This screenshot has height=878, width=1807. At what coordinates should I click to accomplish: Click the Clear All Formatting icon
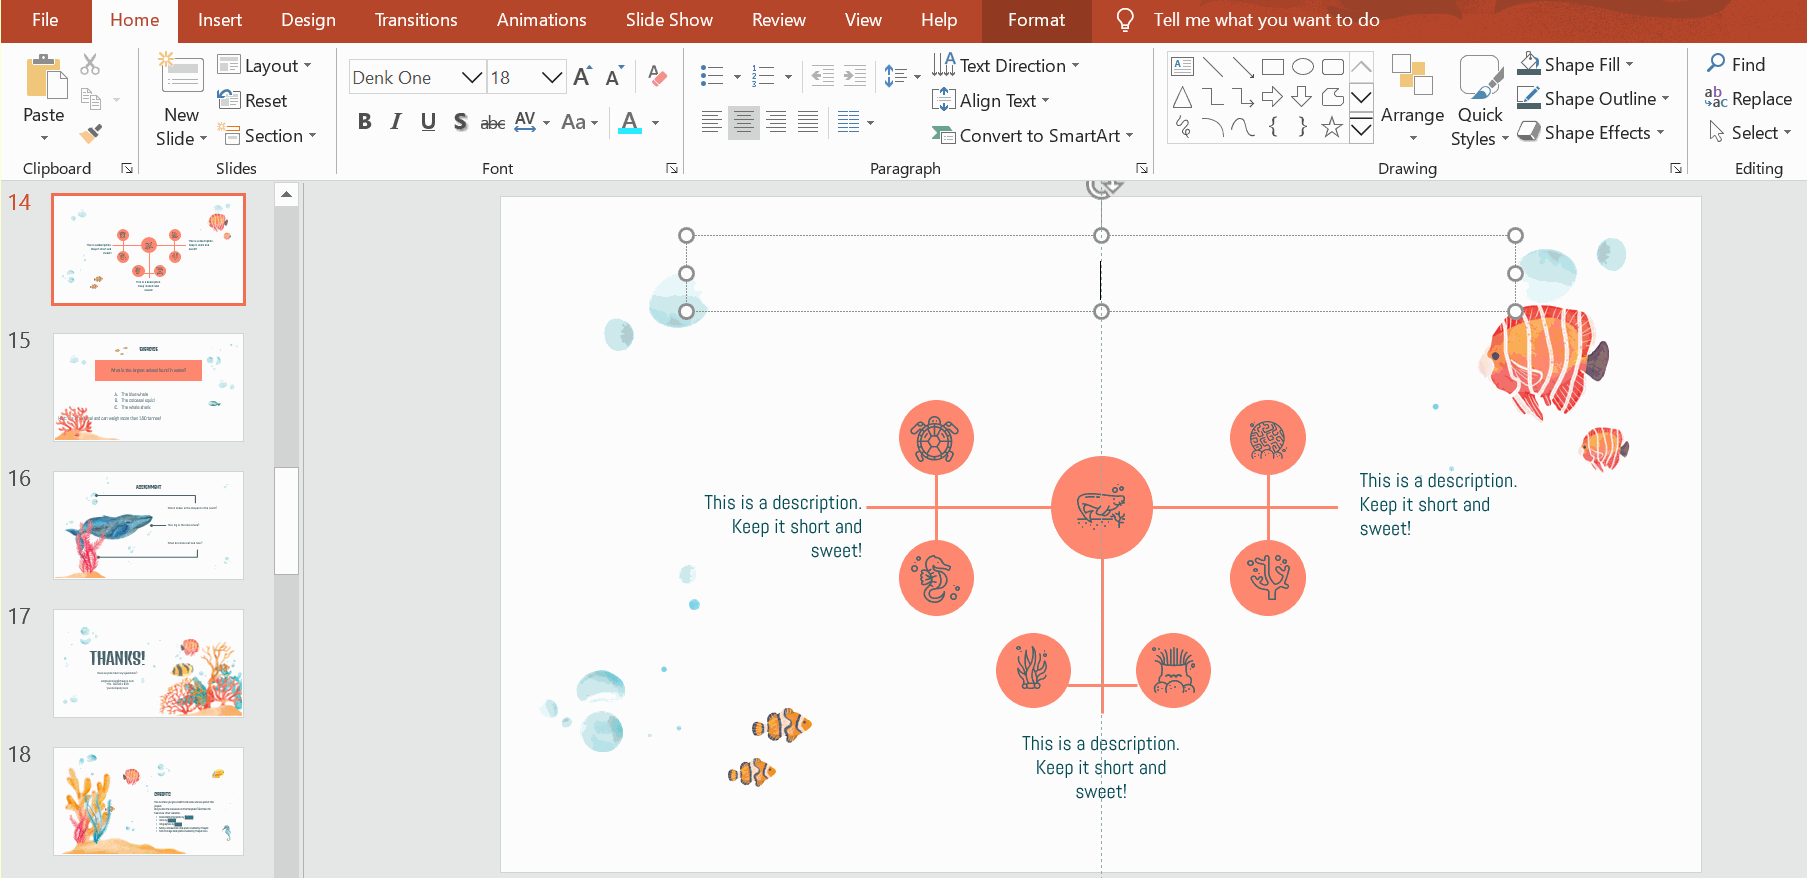(x=657, y=76)
